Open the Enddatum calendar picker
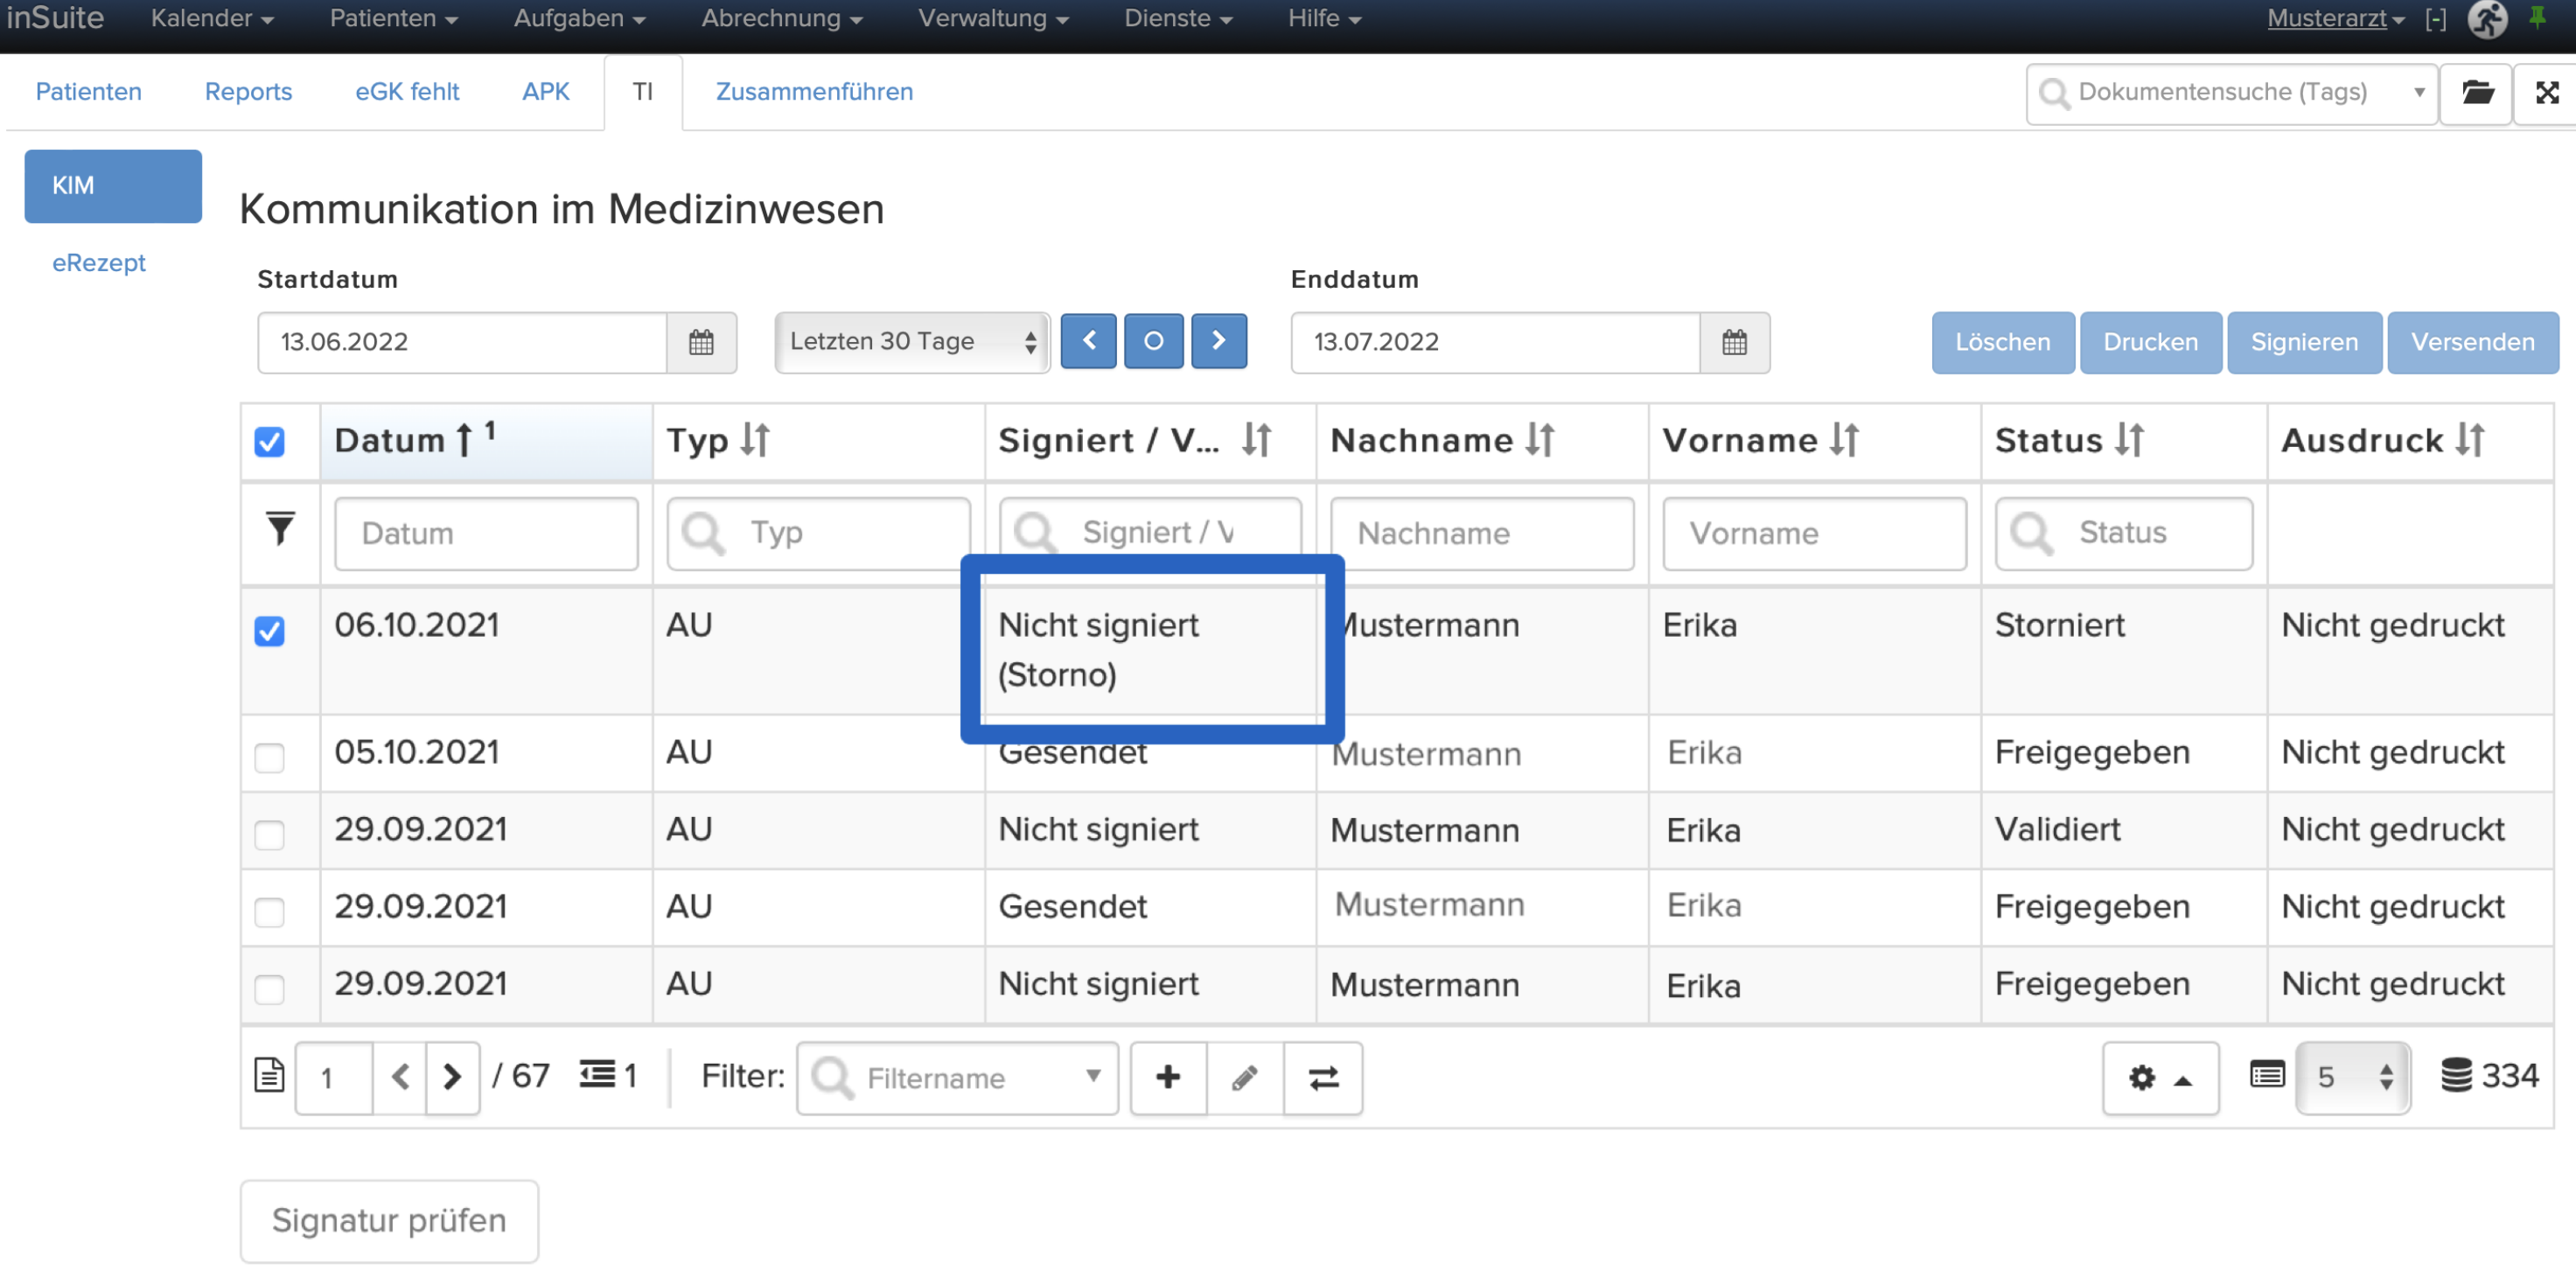This screenshot has height=1285, width=2576. [x=1734, y=342]
